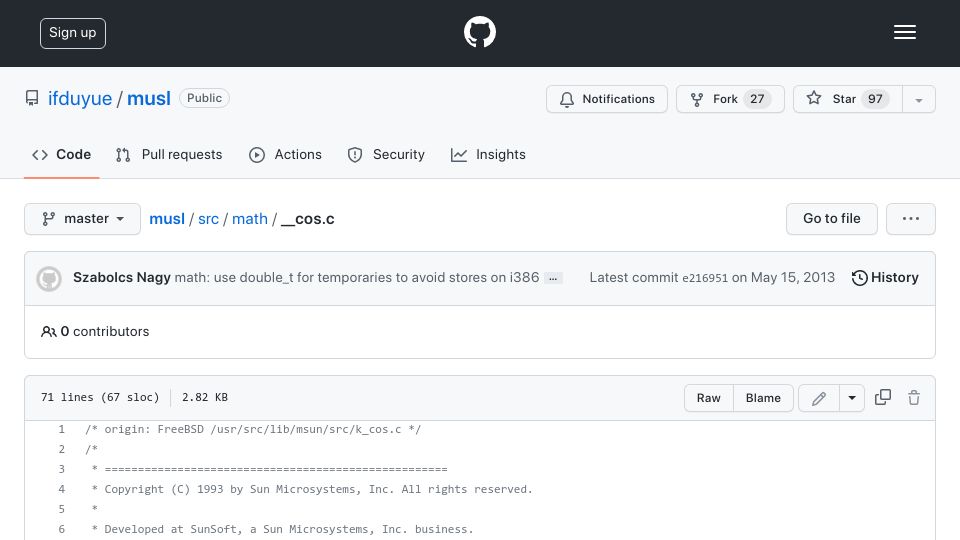Open the musl repository link in header
This screenshot has width=960, height=540.
pos(149,99)
